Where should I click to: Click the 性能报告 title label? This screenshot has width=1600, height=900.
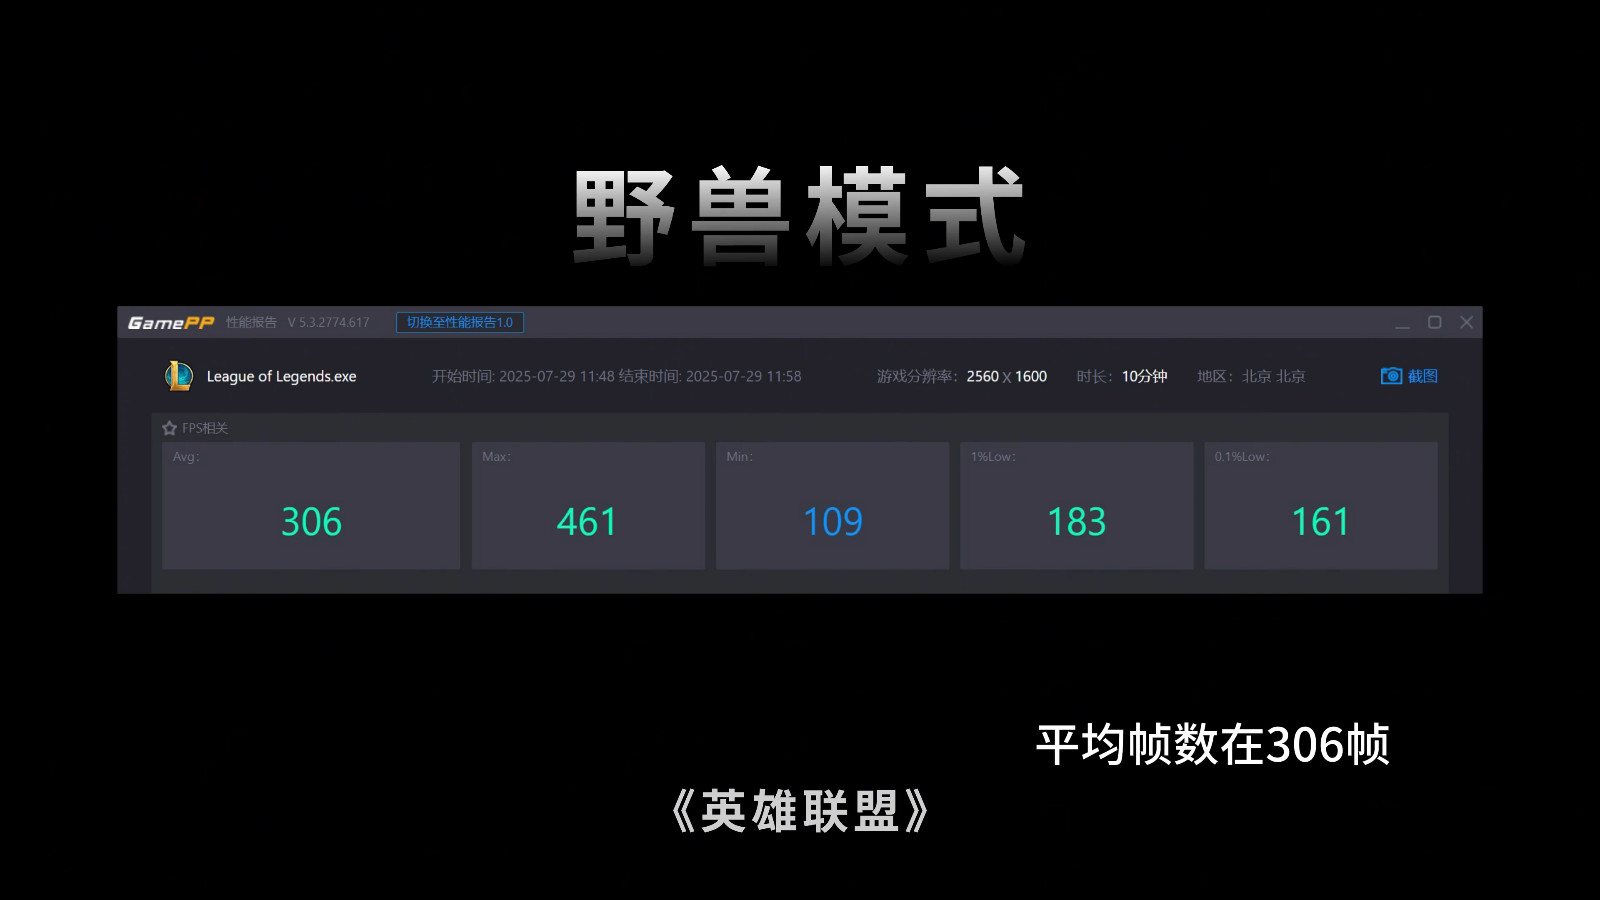click(x=252, y=323)
